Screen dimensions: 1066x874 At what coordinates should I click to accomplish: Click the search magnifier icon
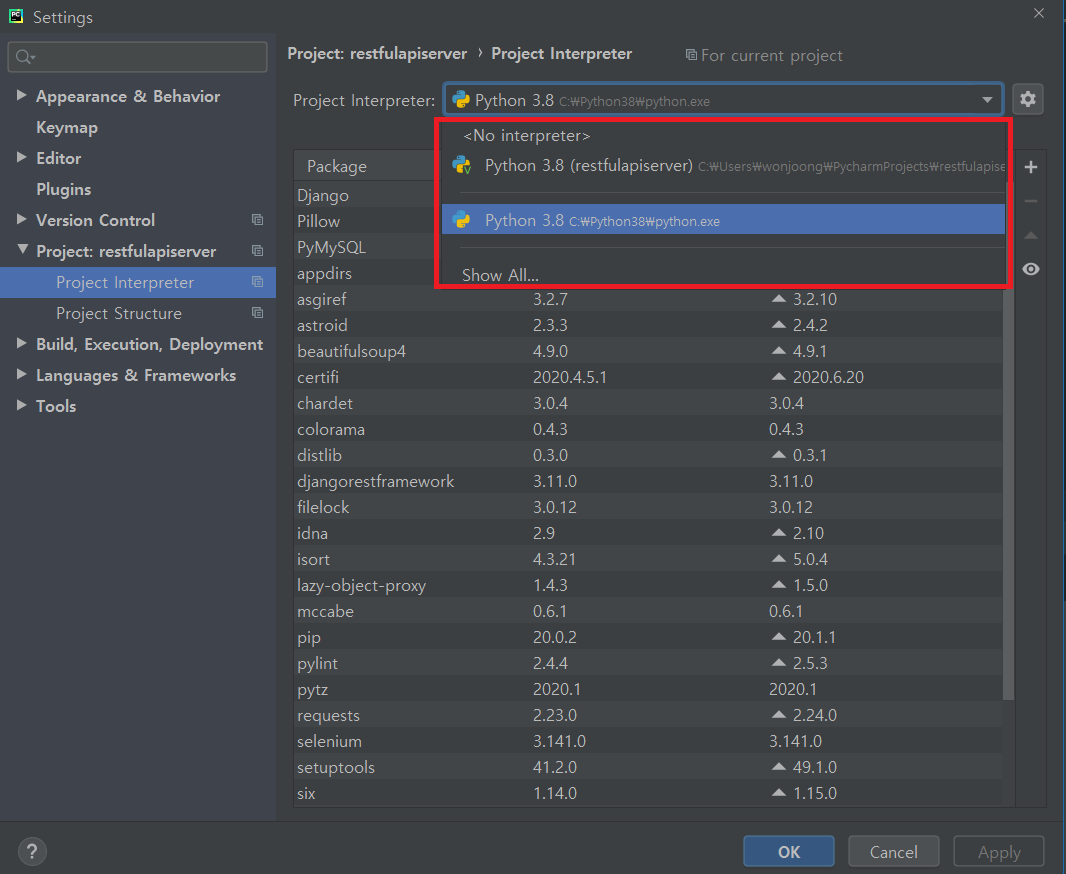24,57
